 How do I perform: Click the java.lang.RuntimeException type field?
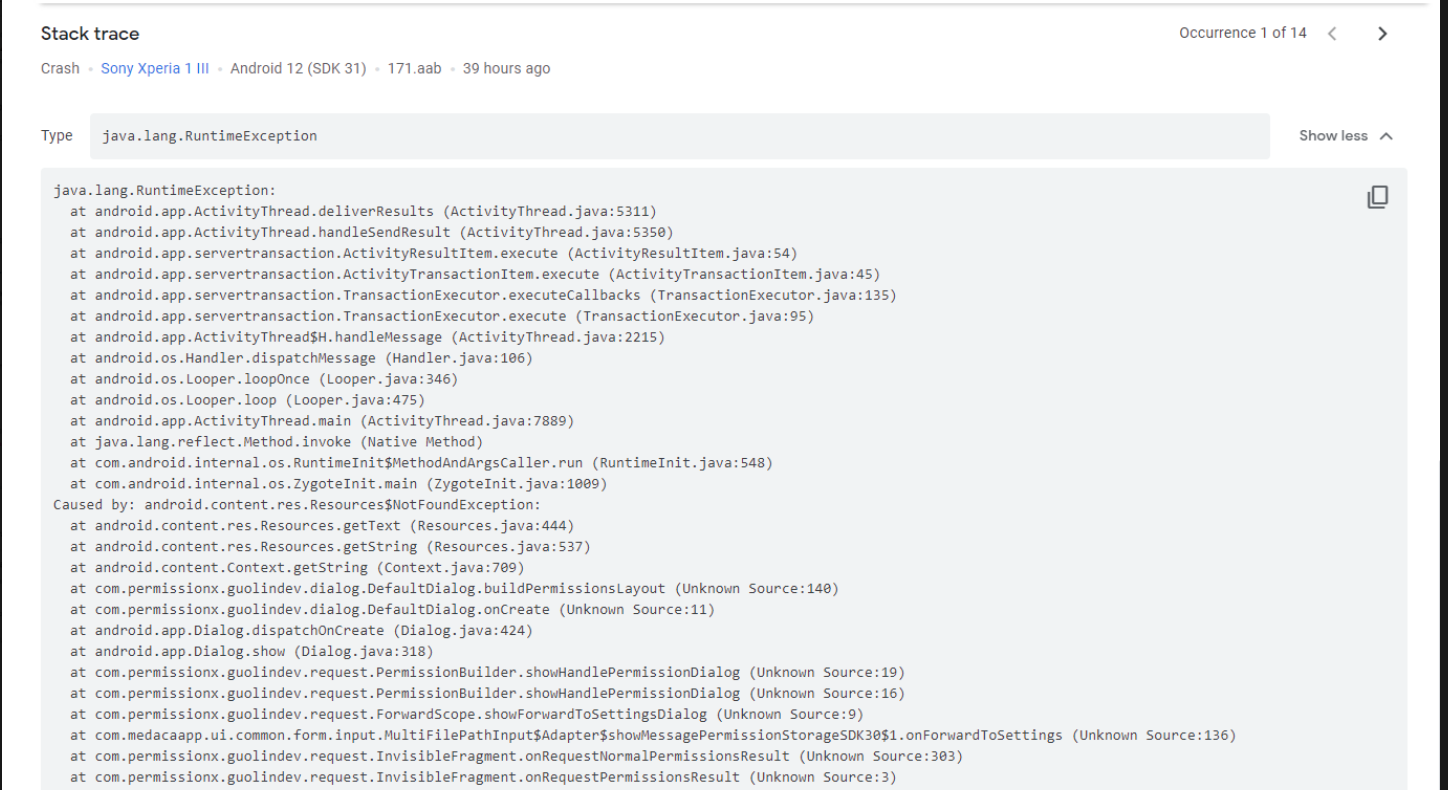pyautogui.click(x=209, y=135)
